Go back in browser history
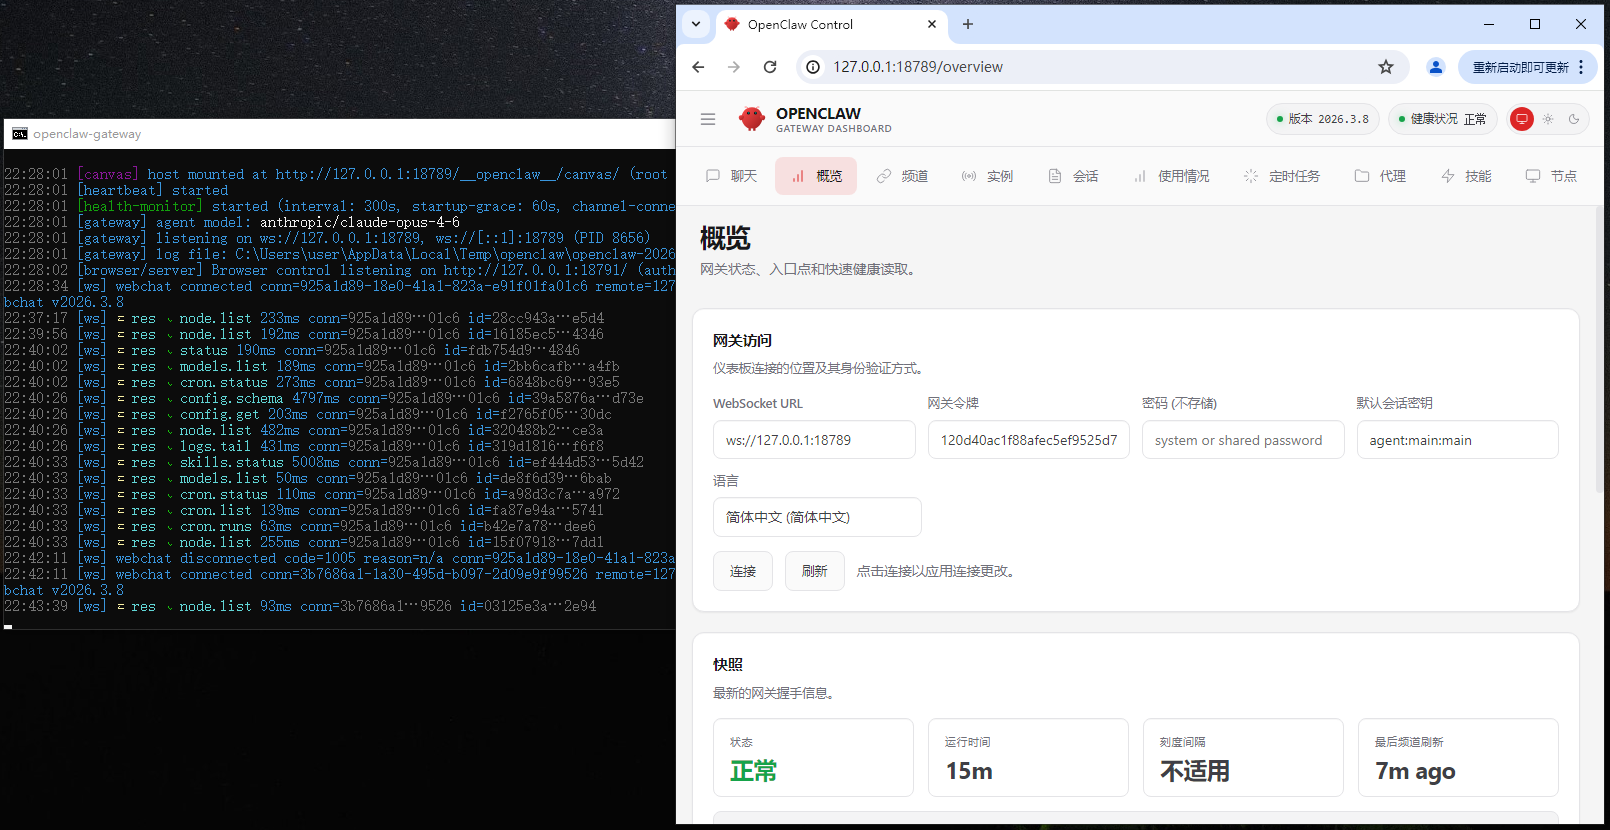The image size is (1610, 830). (698, 67)
